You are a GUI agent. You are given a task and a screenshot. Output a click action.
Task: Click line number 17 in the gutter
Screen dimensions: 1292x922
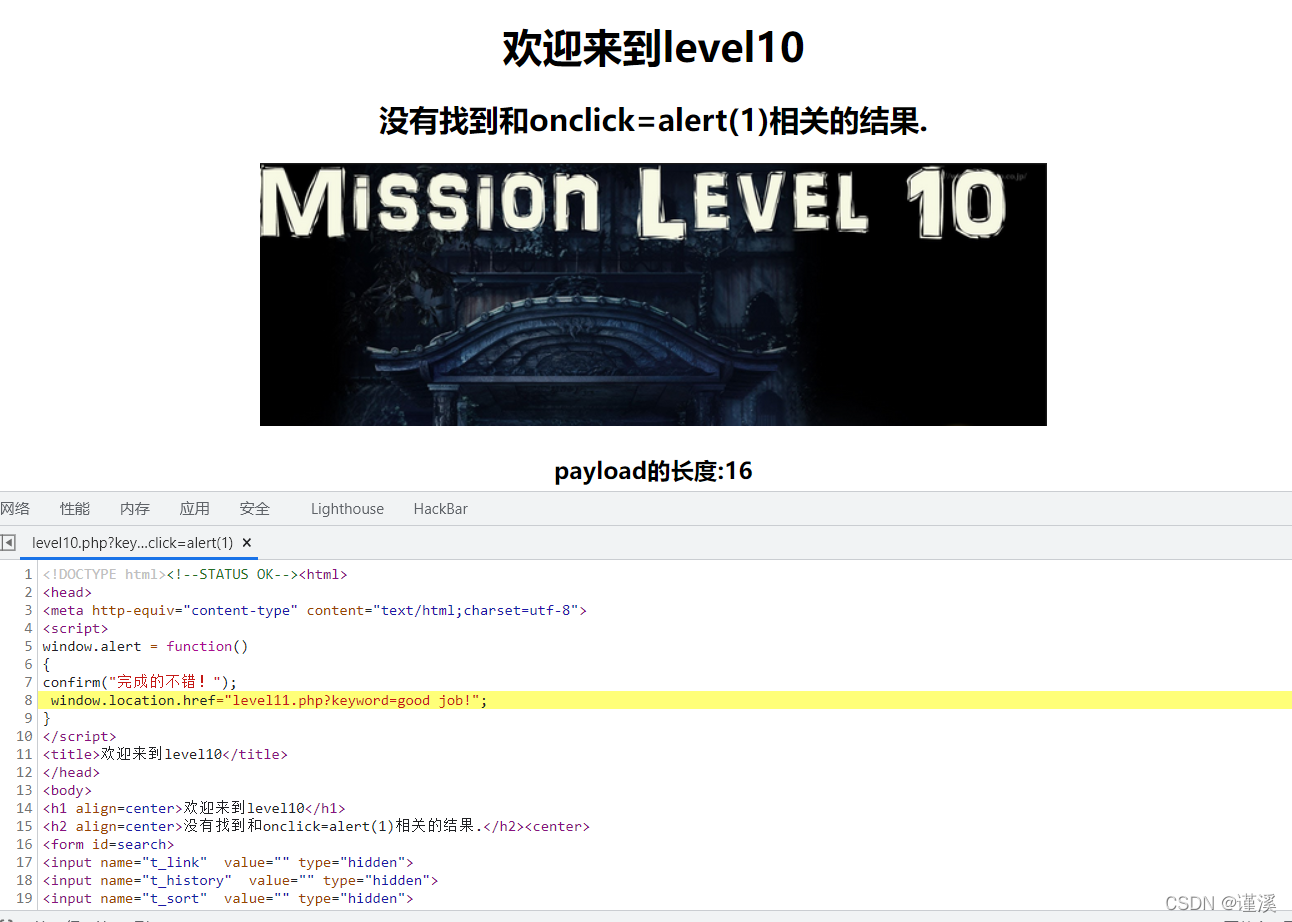(25, 863)
